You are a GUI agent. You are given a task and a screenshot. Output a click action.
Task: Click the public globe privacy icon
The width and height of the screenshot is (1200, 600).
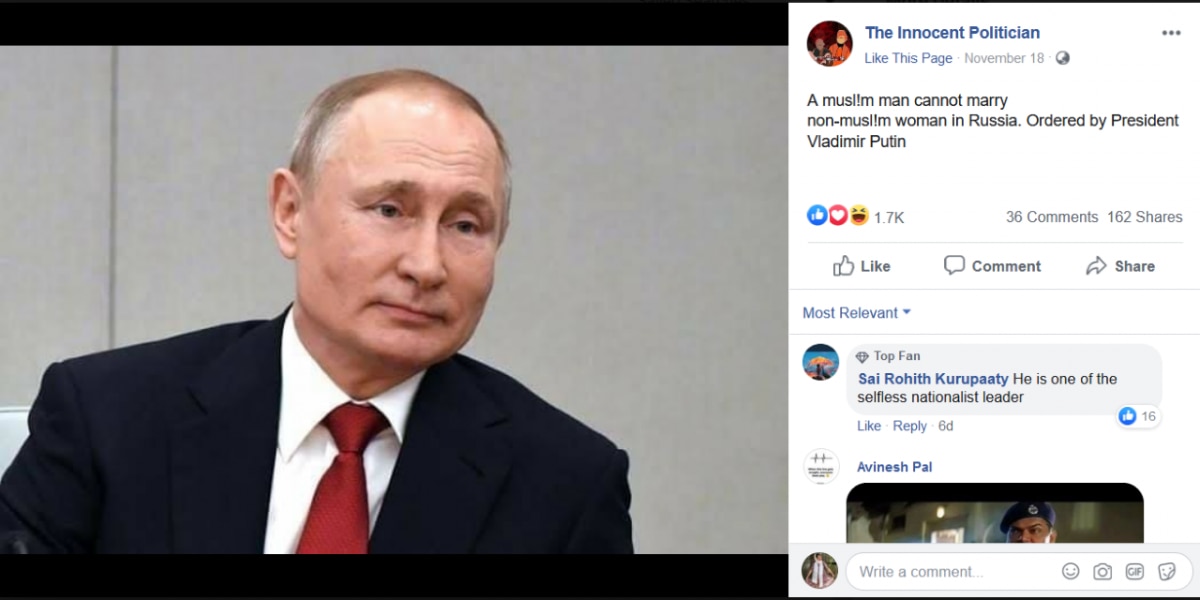1062,58
